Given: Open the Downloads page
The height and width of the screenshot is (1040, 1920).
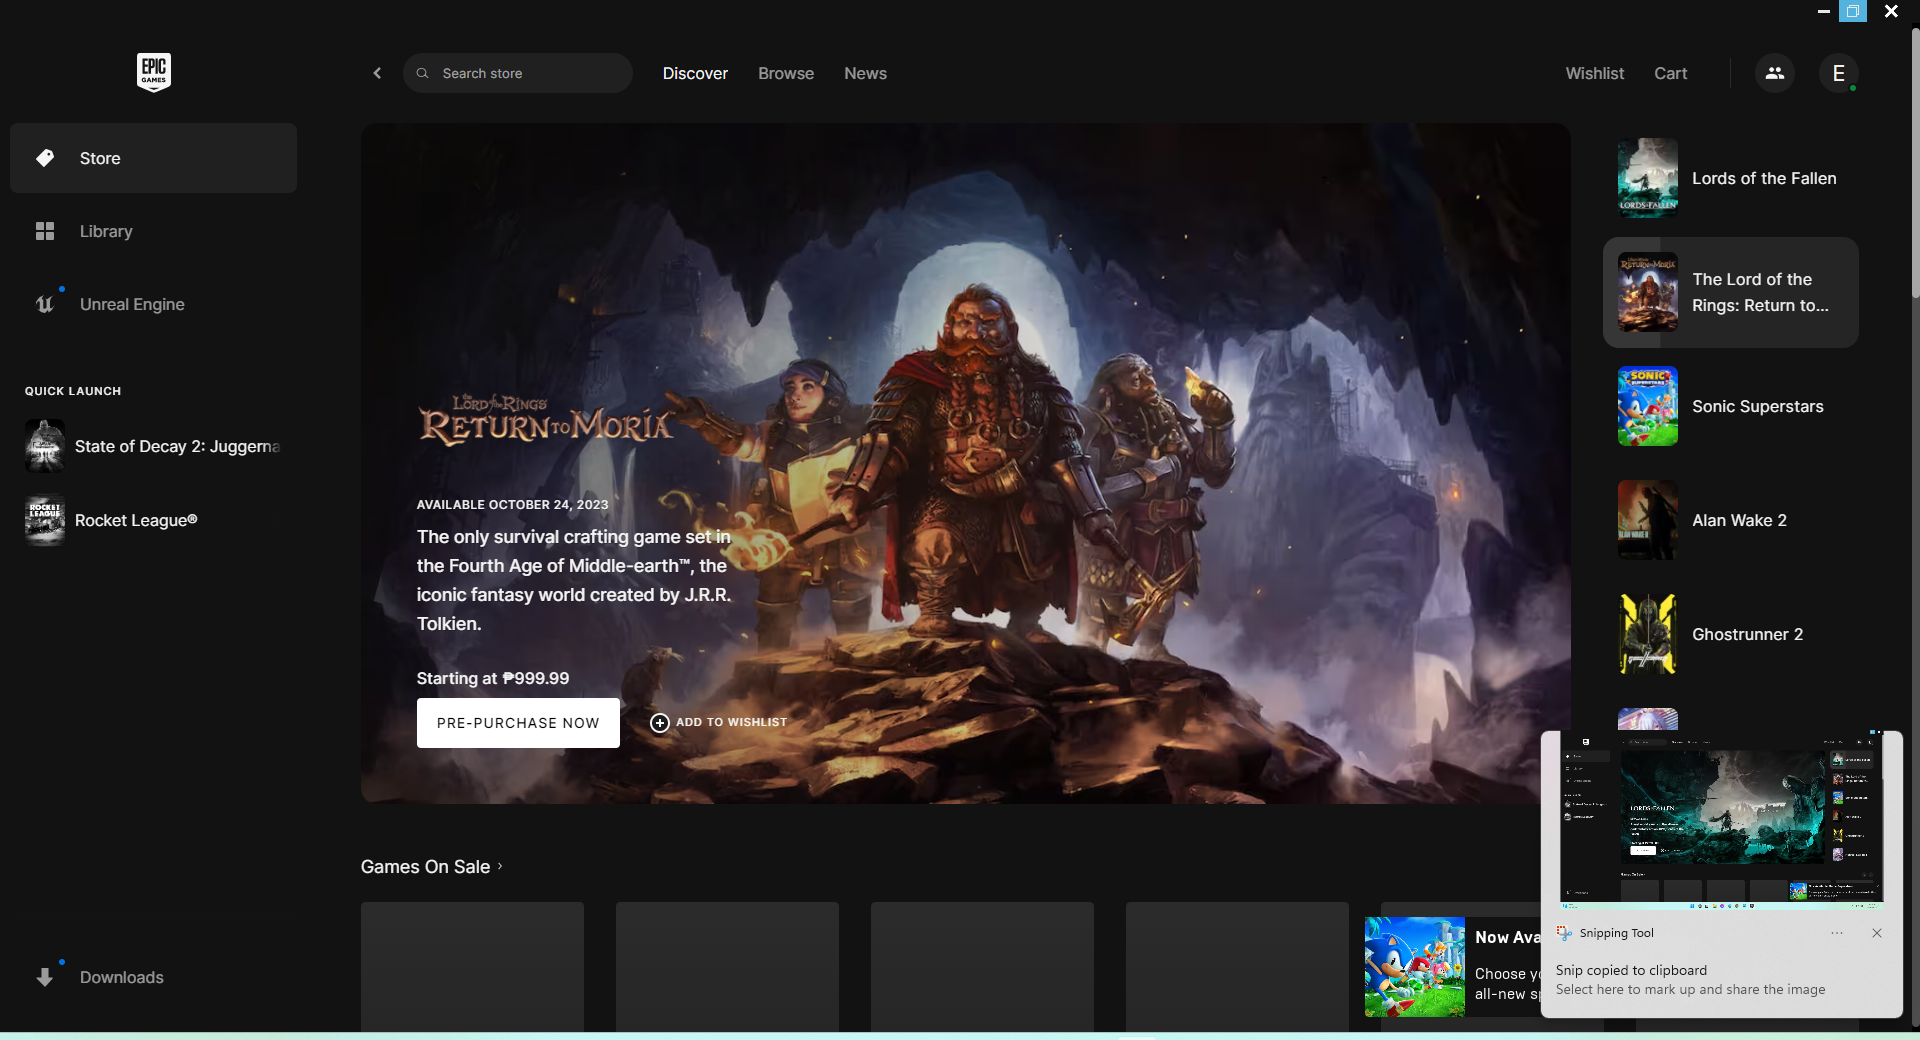Looking at the screenshot, I should pos(153,977).
